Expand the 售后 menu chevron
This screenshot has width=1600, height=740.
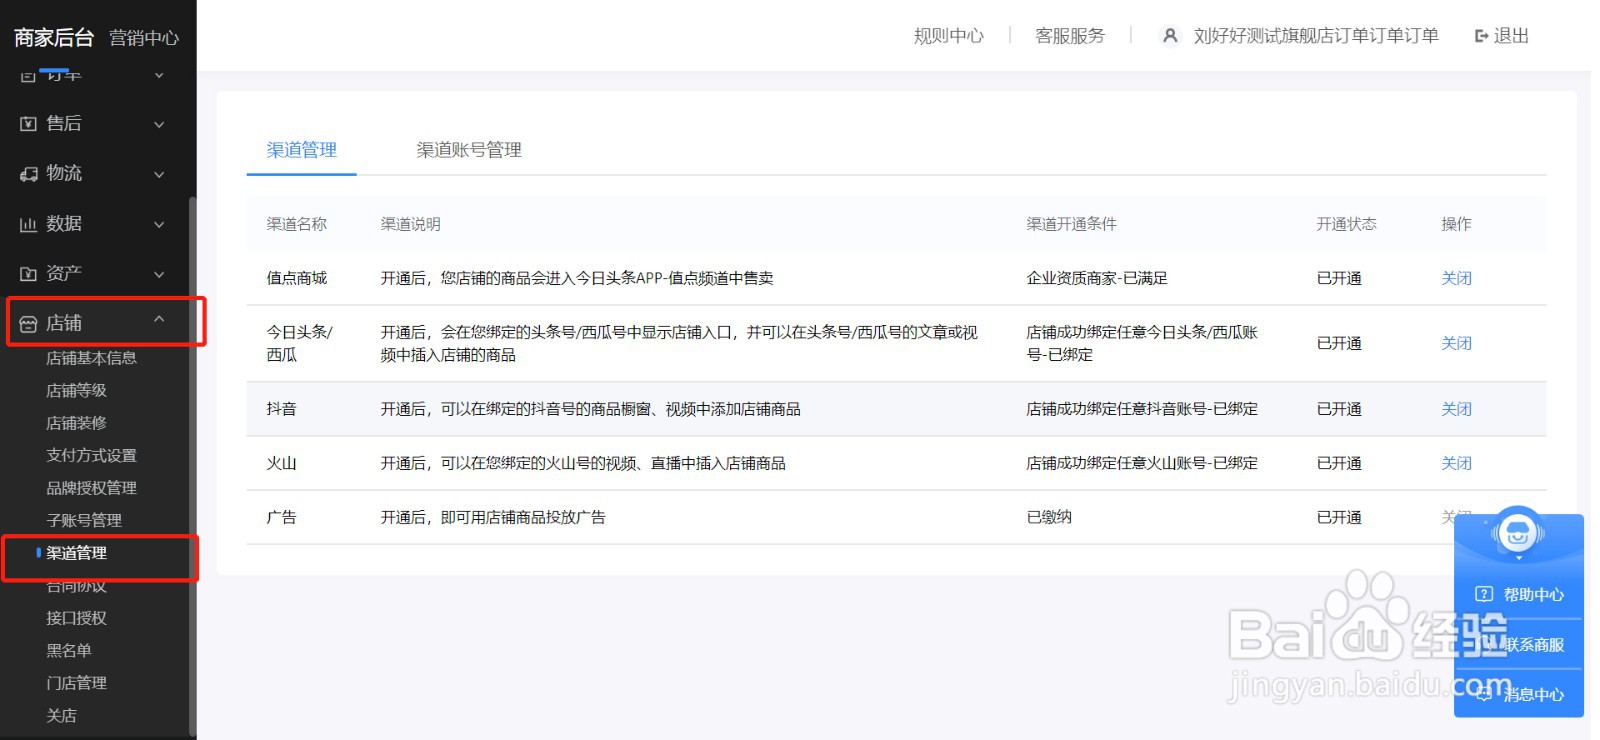[x=159, y=124]
